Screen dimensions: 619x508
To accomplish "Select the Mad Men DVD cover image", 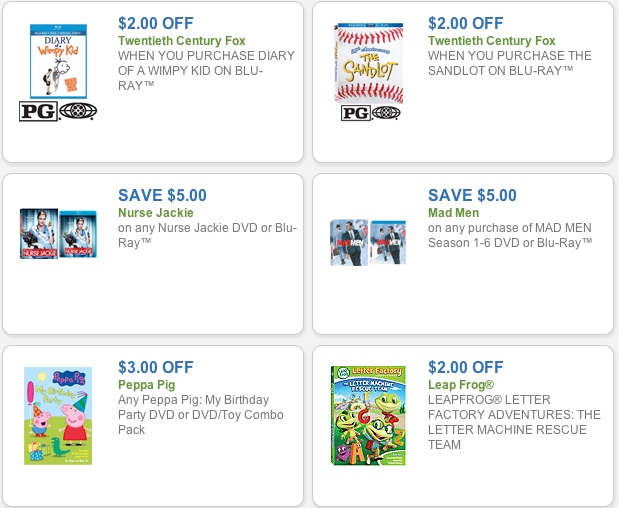I will tap(368, 242).
